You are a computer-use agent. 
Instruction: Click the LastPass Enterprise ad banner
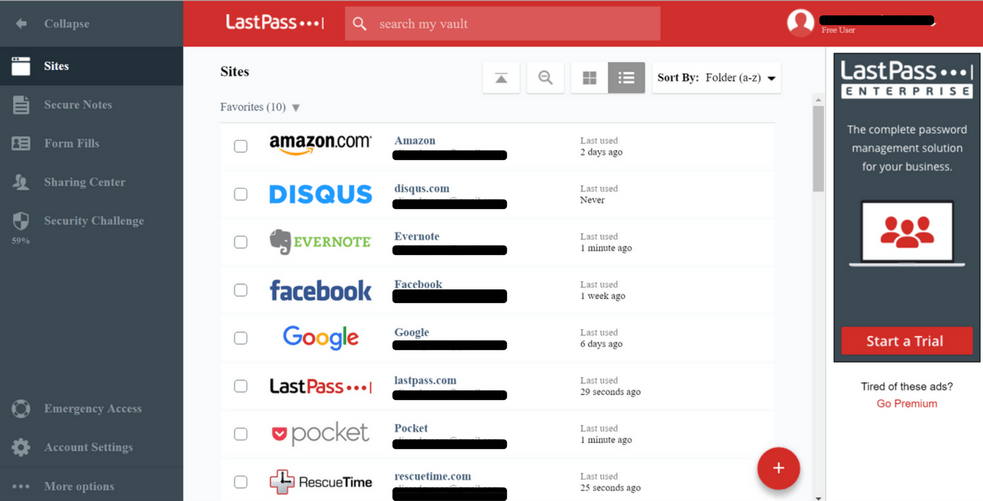point(907,207)
